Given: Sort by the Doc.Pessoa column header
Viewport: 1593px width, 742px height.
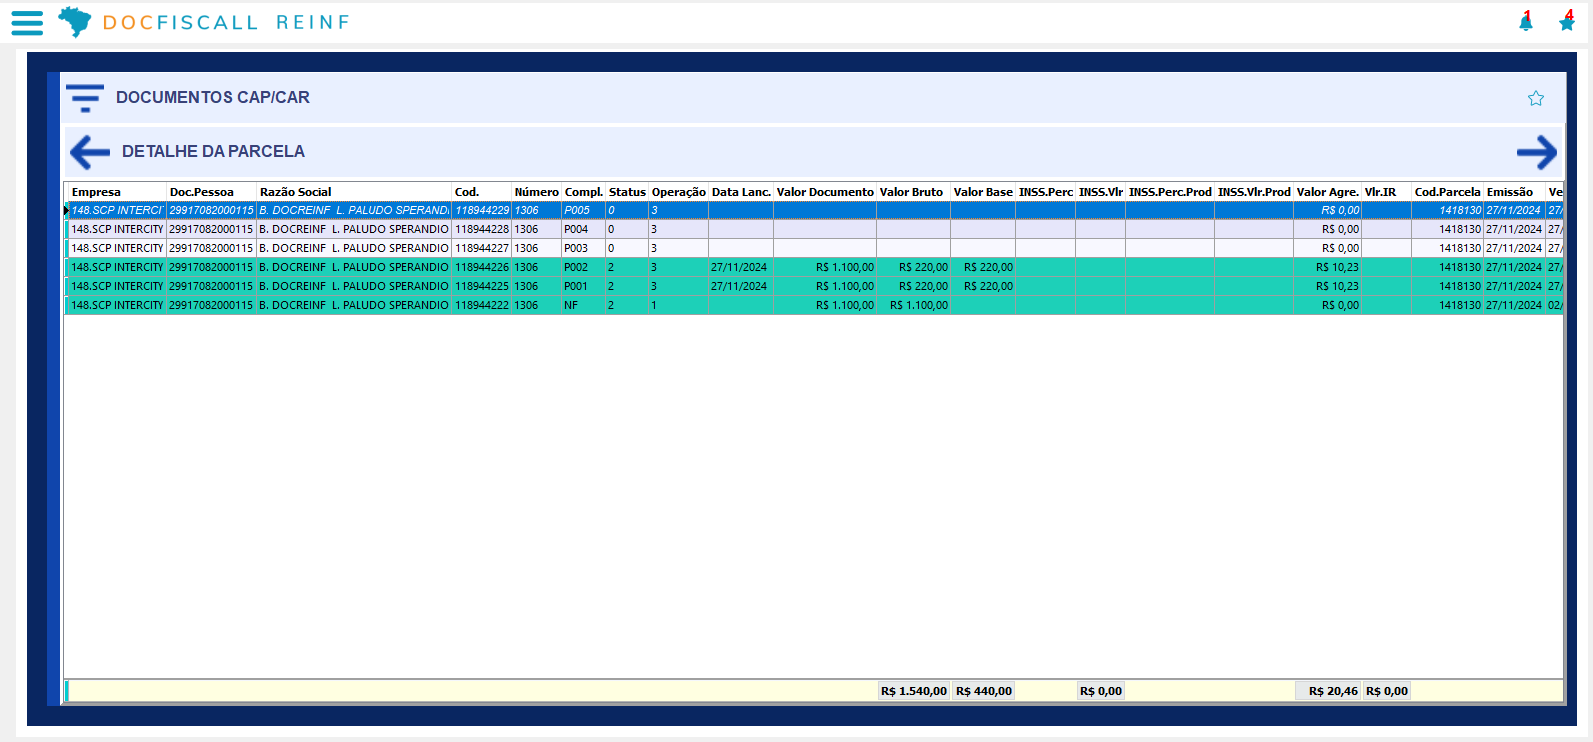Looking at the screenshot, I should click(x=211, y=192).
